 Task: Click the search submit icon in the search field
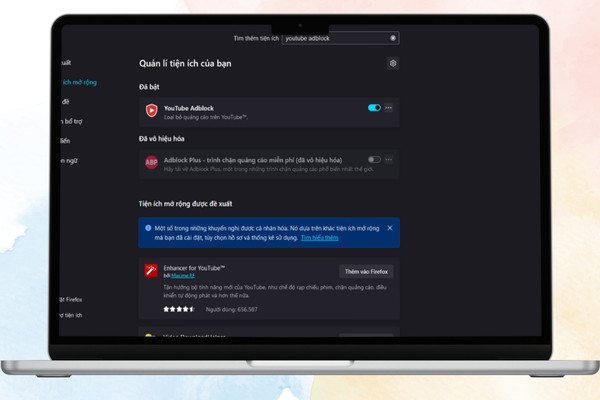(393, 38)
